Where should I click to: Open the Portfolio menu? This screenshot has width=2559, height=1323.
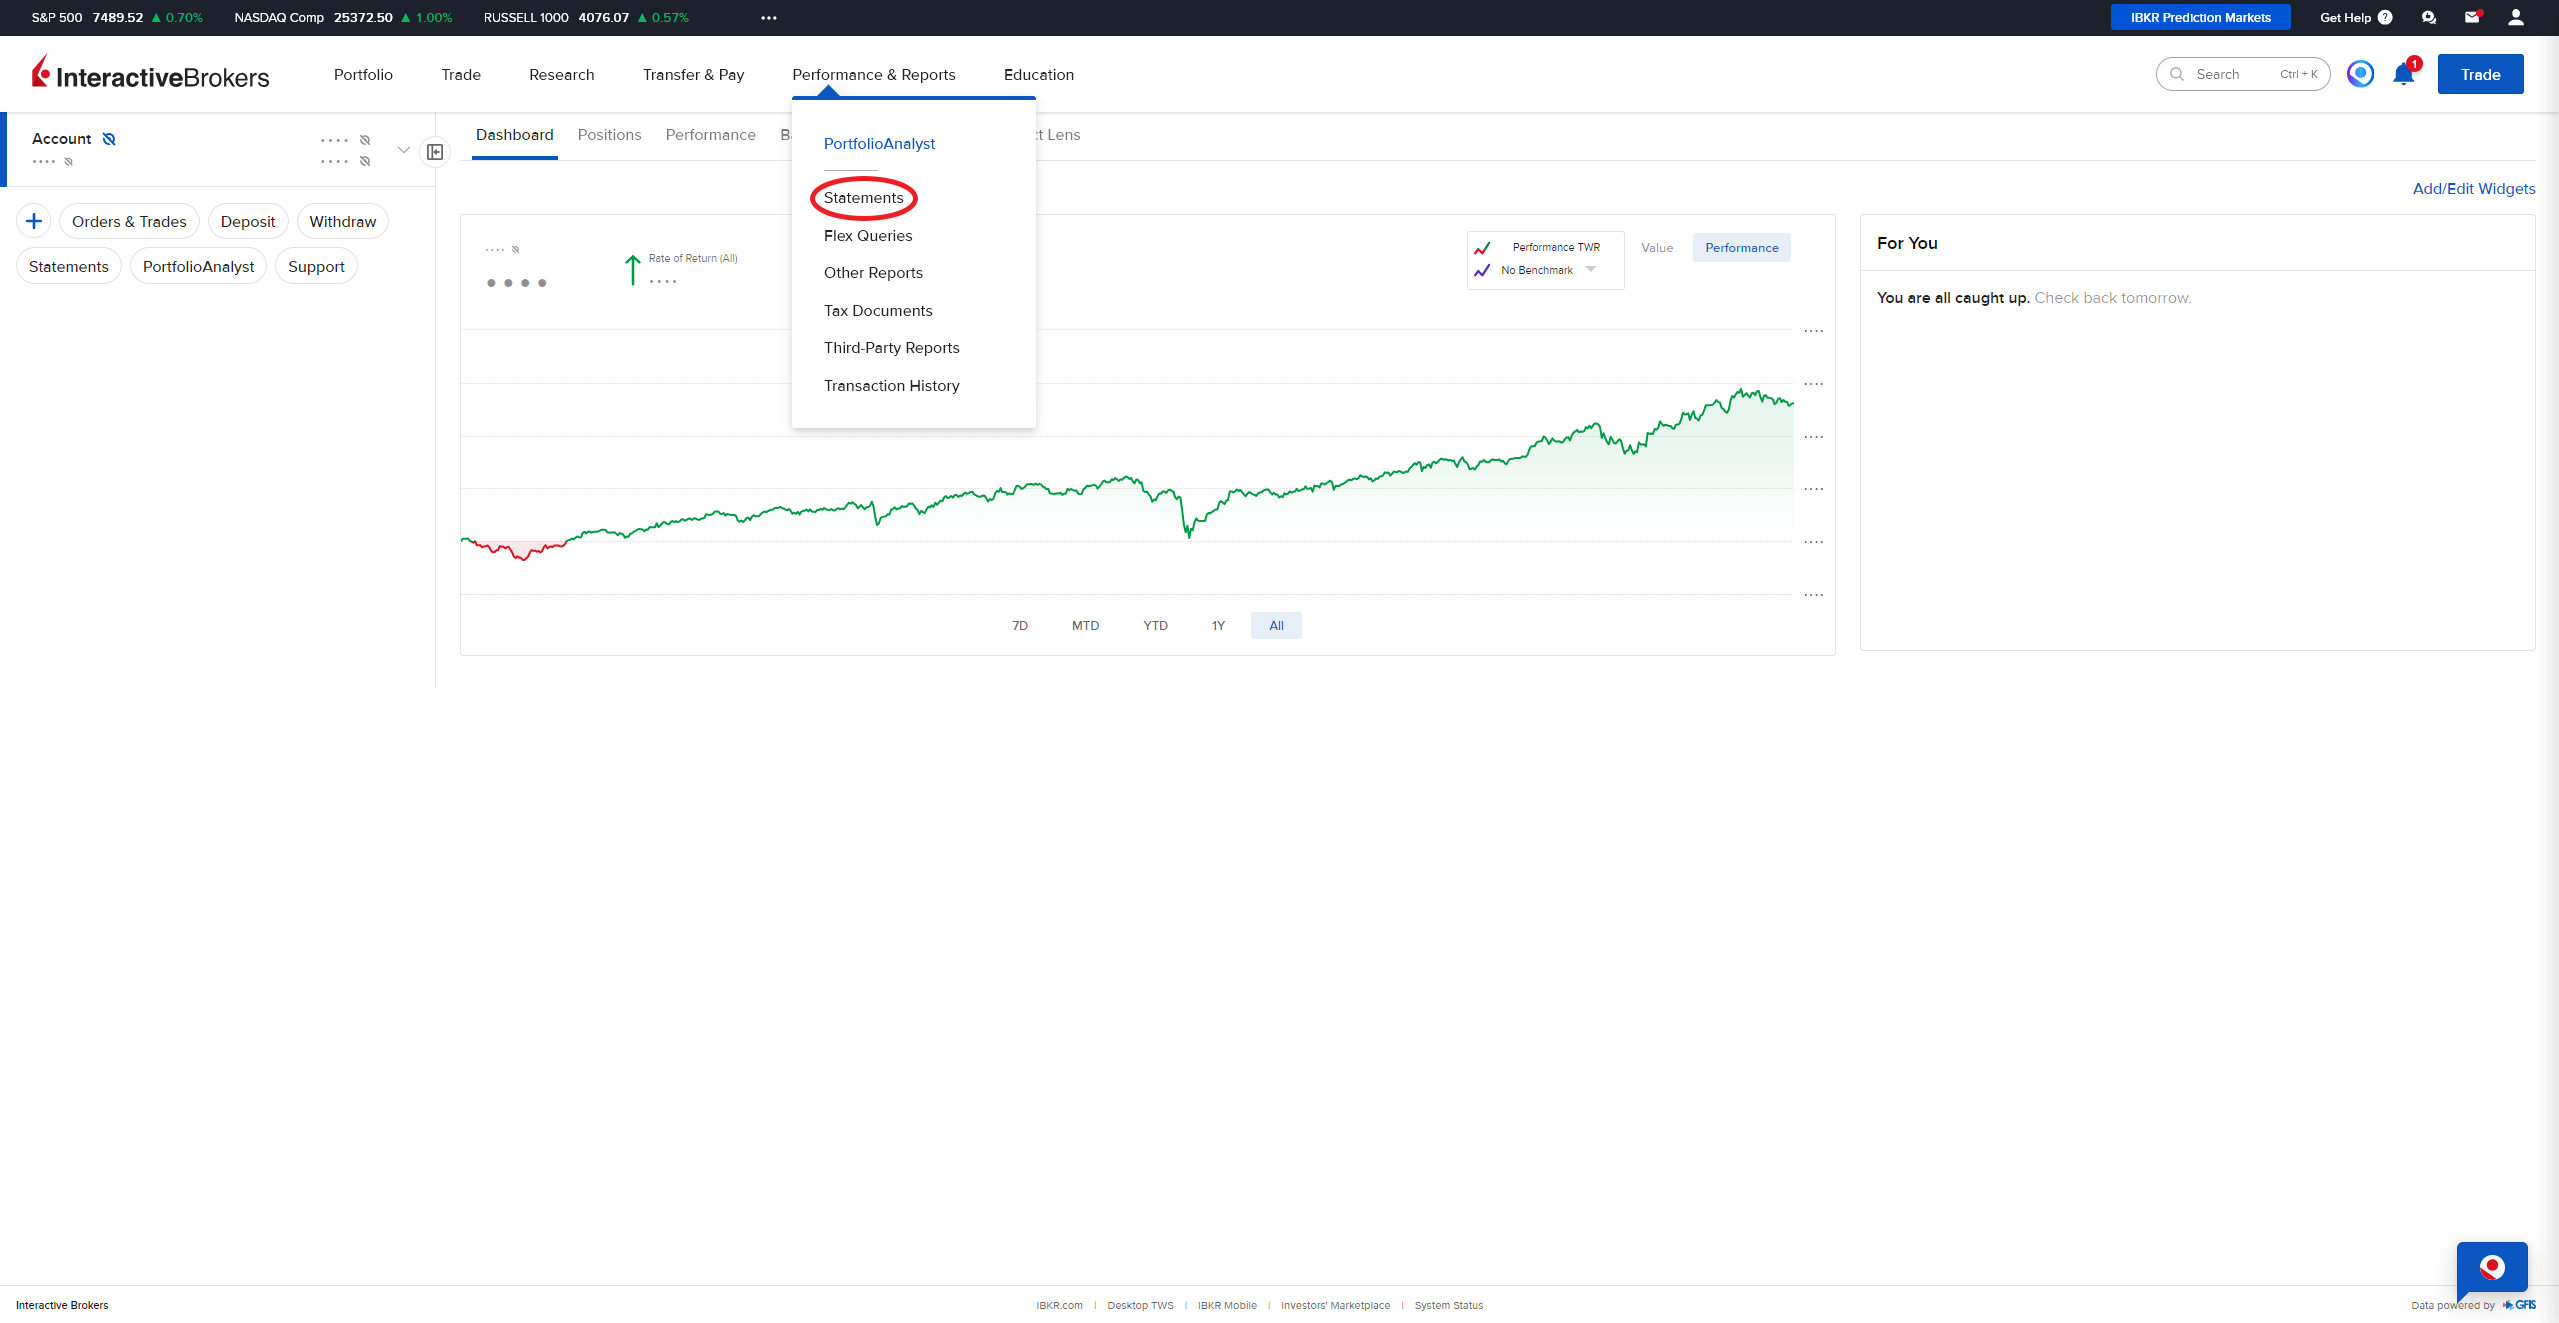[x=363, y=75]
